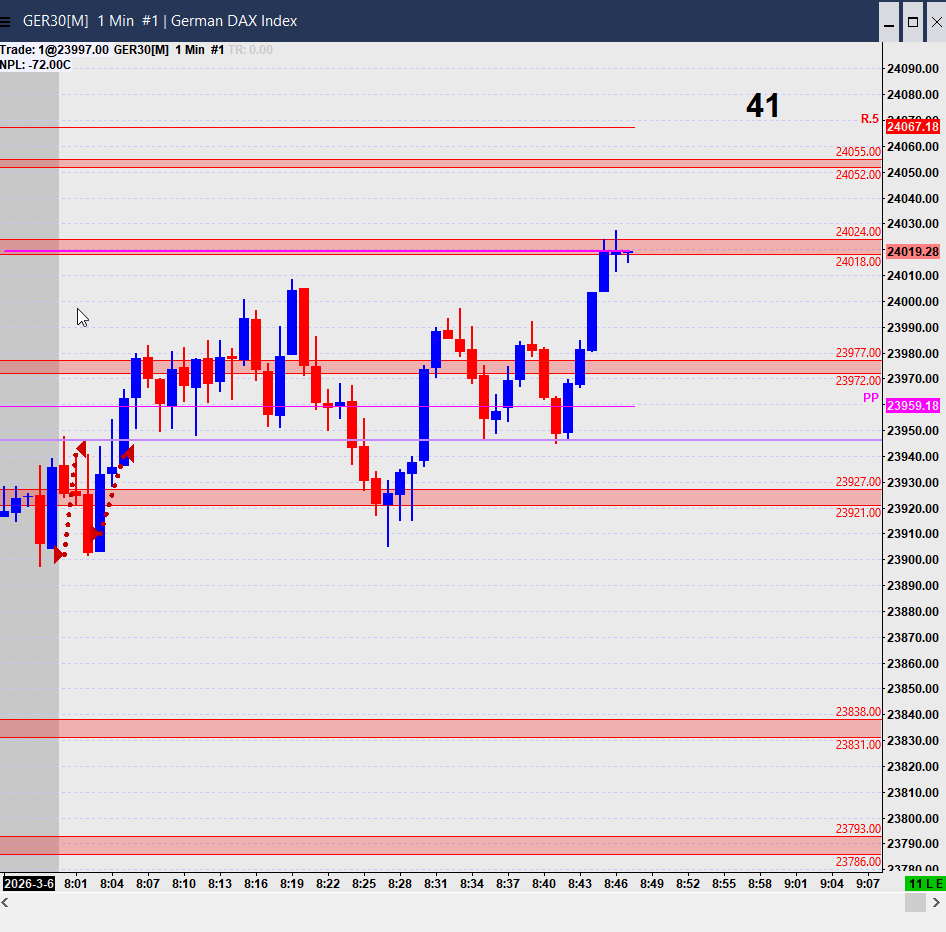Minimize the GER30[M] chart window
Viewport: 946px width, 932px height.
click(x=889, y=22)
